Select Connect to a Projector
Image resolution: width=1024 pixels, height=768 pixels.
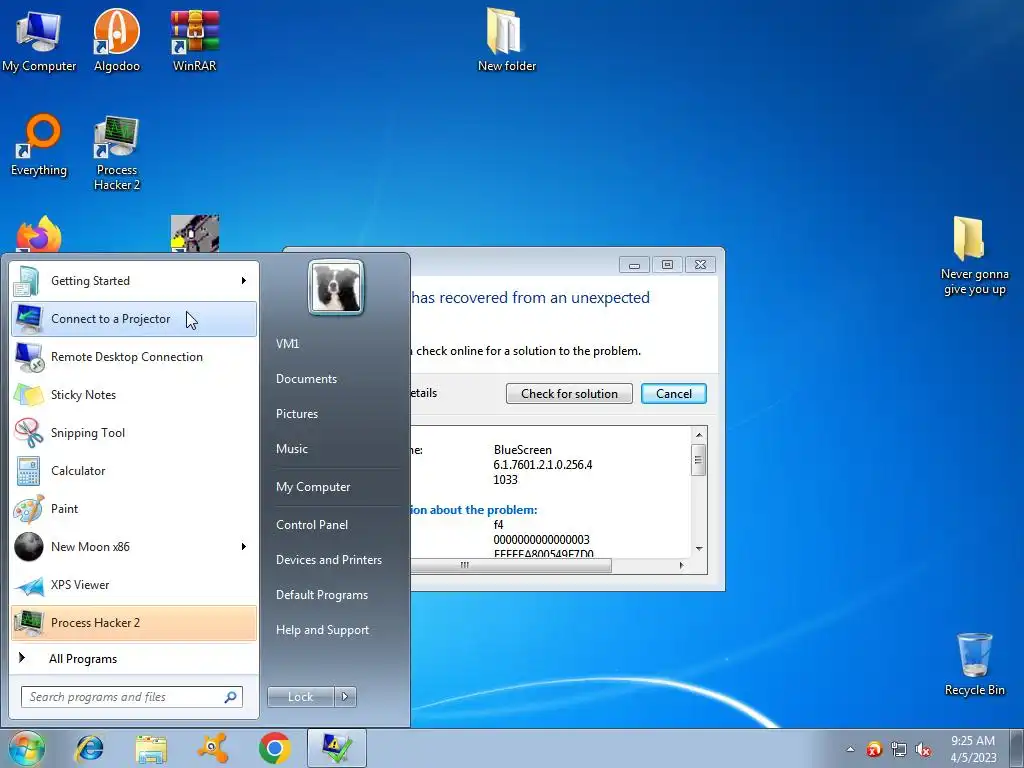click(134, 319)
